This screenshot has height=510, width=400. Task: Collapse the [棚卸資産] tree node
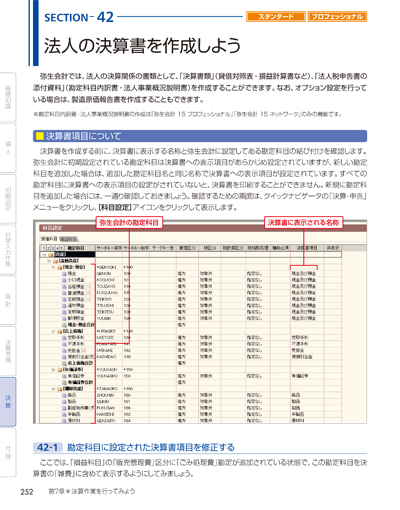tap(53, 389)
